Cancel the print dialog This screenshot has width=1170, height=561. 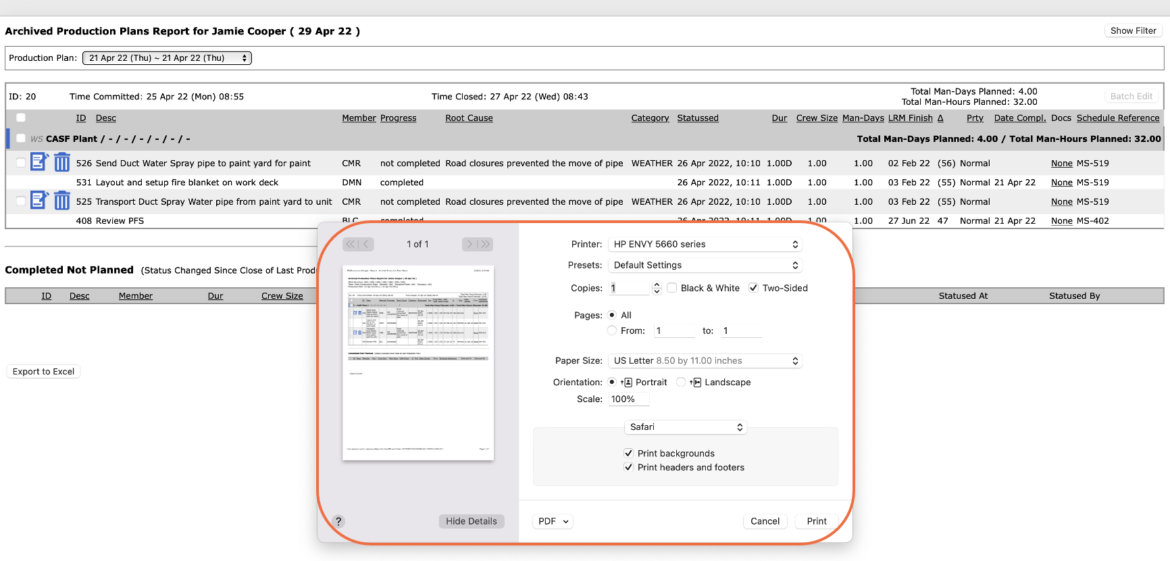click(x=765, y=521)
